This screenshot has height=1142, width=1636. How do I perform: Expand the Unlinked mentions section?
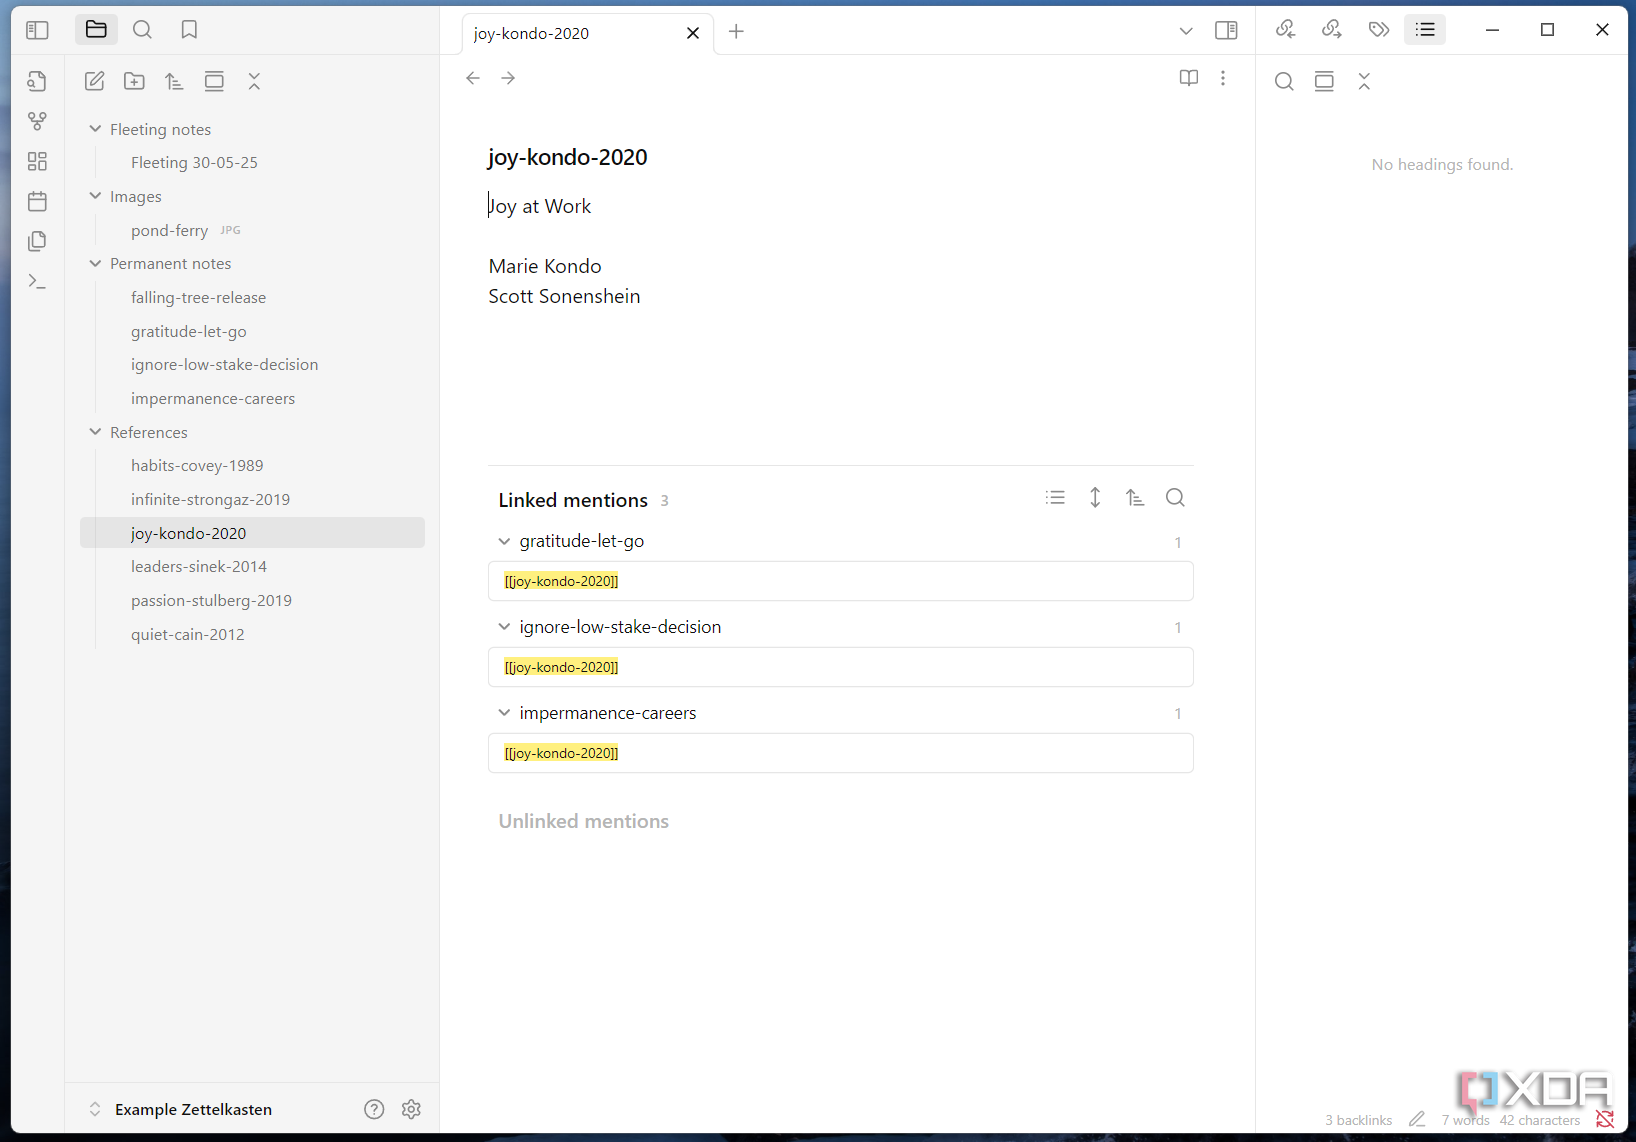pos(584,821)
